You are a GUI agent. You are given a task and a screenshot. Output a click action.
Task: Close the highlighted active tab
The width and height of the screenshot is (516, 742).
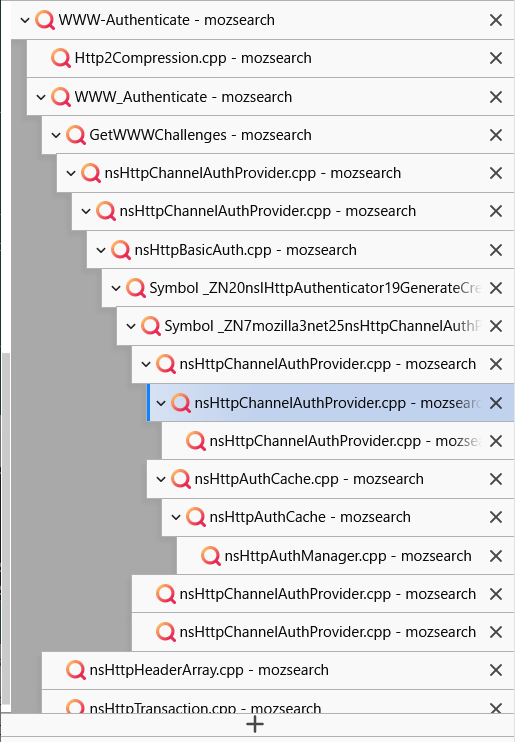[x=496, y=403]
